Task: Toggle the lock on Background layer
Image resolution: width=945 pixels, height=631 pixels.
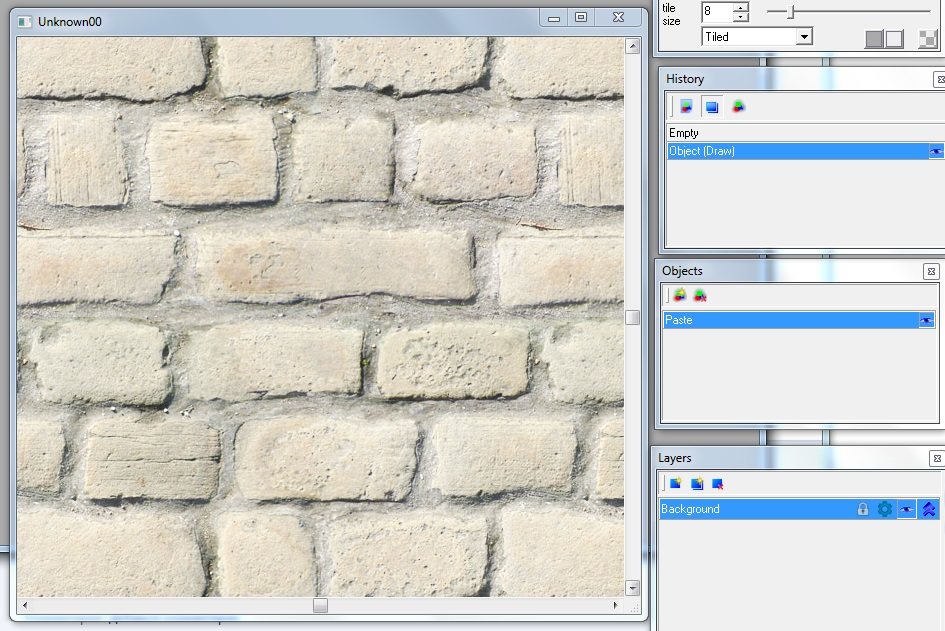Action: coord(863,509)
